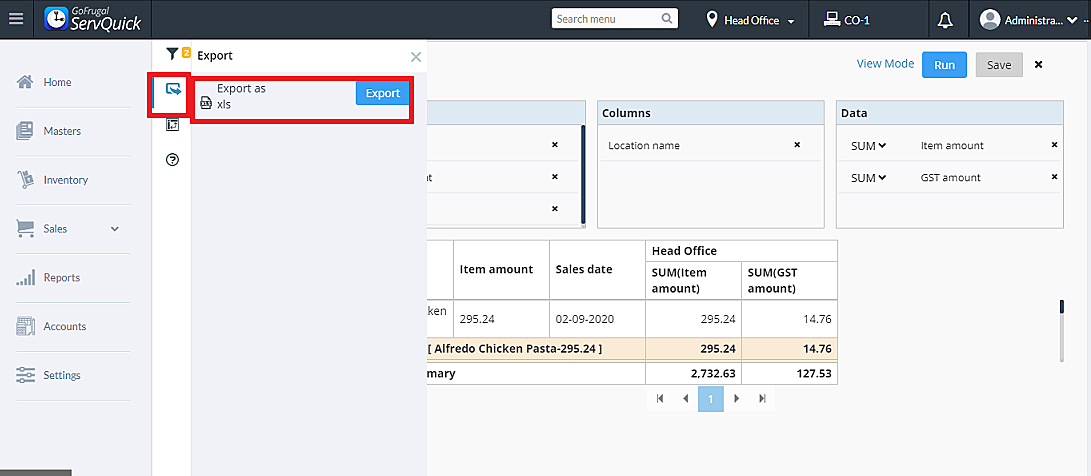The image size is (1091, 476).
Task: Open the pivot layout settings icon
Action: pos(172,125)
